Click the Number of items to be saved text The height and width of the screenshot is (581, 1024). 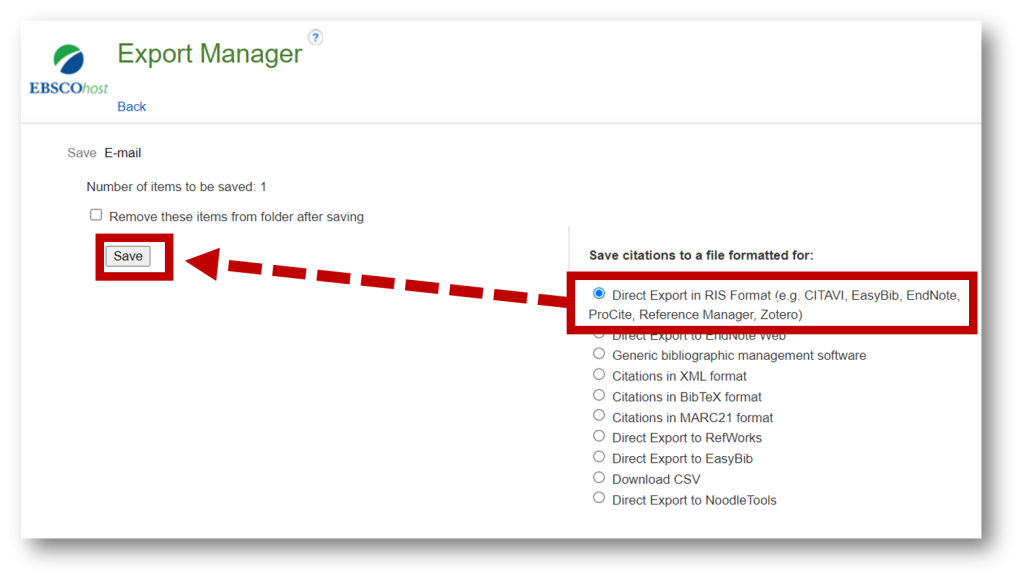176,187
